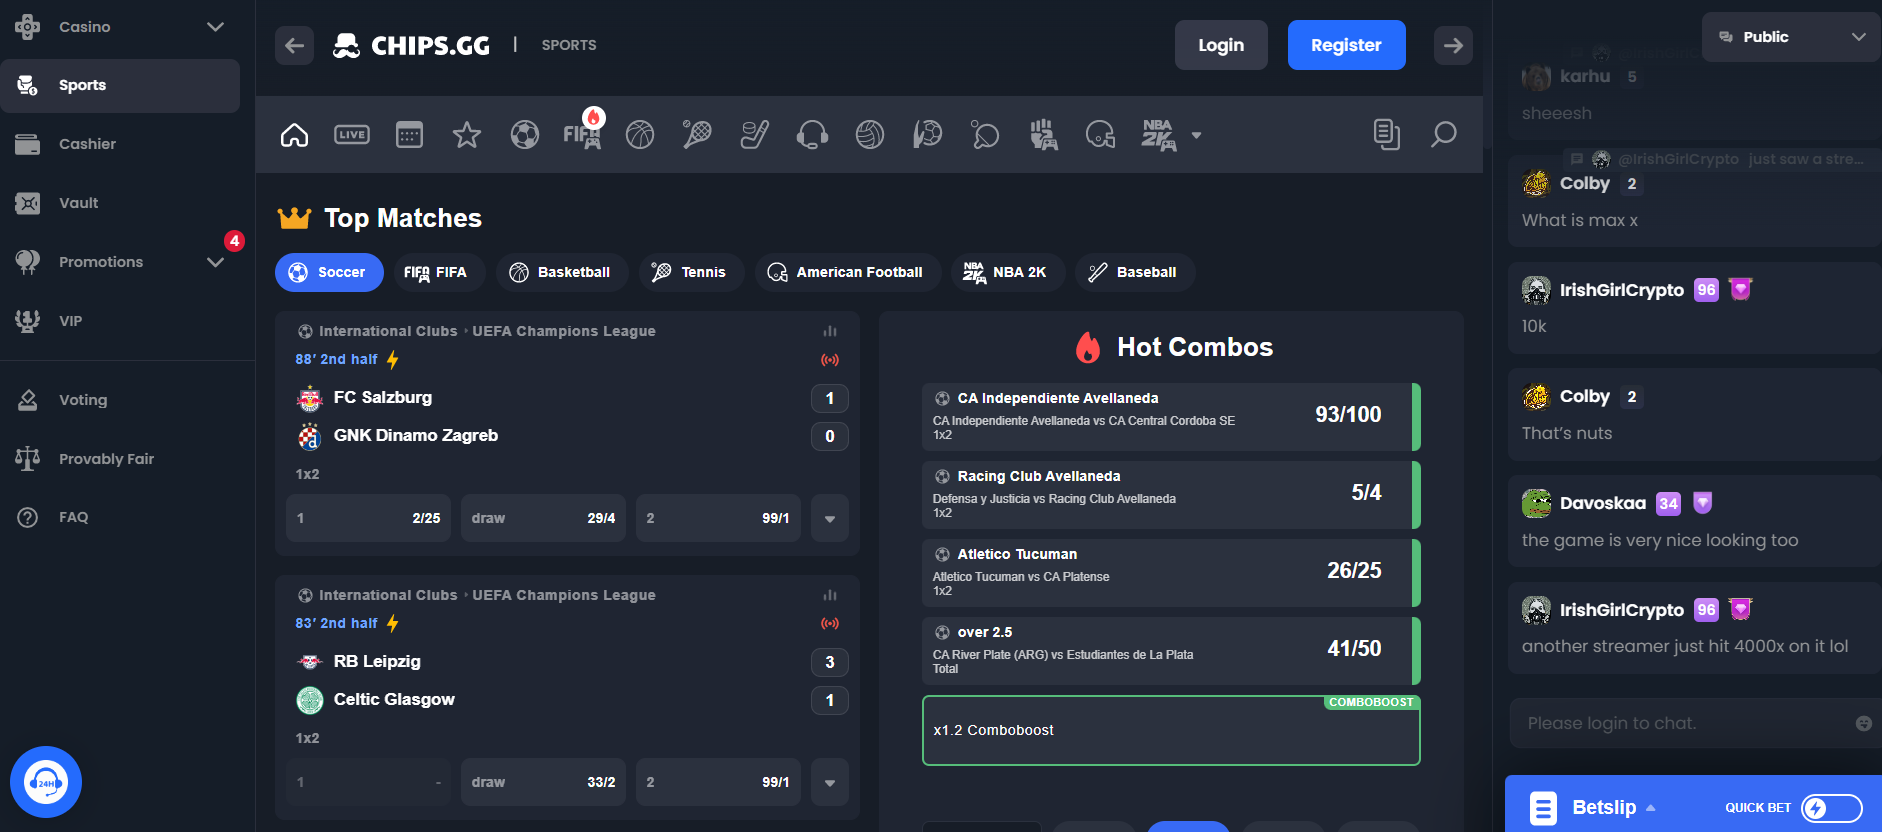1882x832 pixels.
Task: Open 24H live support chat bubble
Action: 46,782
